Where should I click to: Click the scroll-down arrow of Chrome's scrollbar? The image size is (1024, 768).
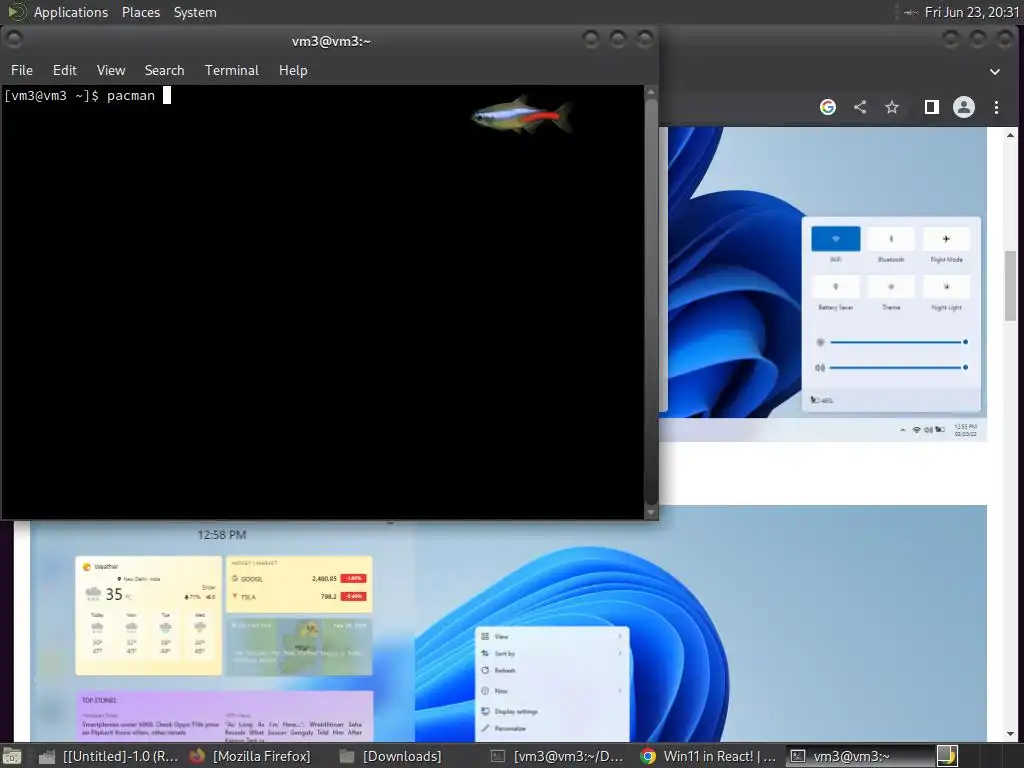1011,734
